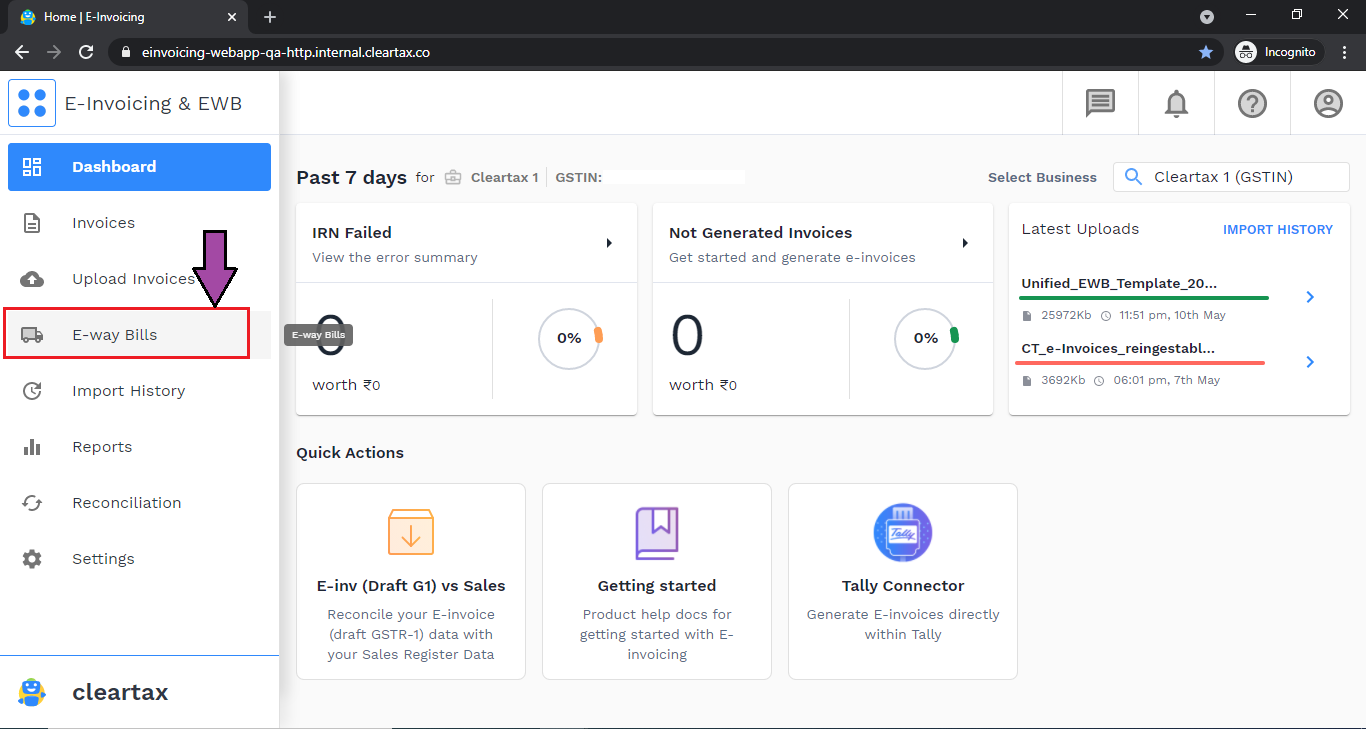Screen dimensions: 1366x729
Task: Click the Tally Connector logo icon
Action: tap(903, 533)
